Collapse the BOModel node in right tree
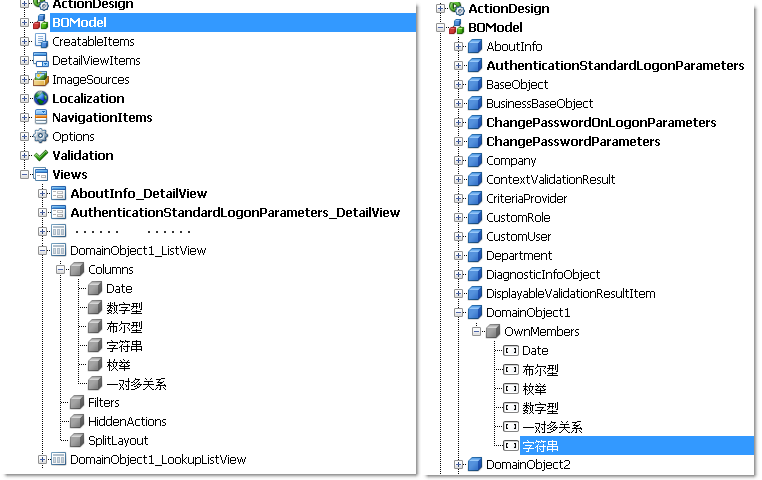 [440, 27]
